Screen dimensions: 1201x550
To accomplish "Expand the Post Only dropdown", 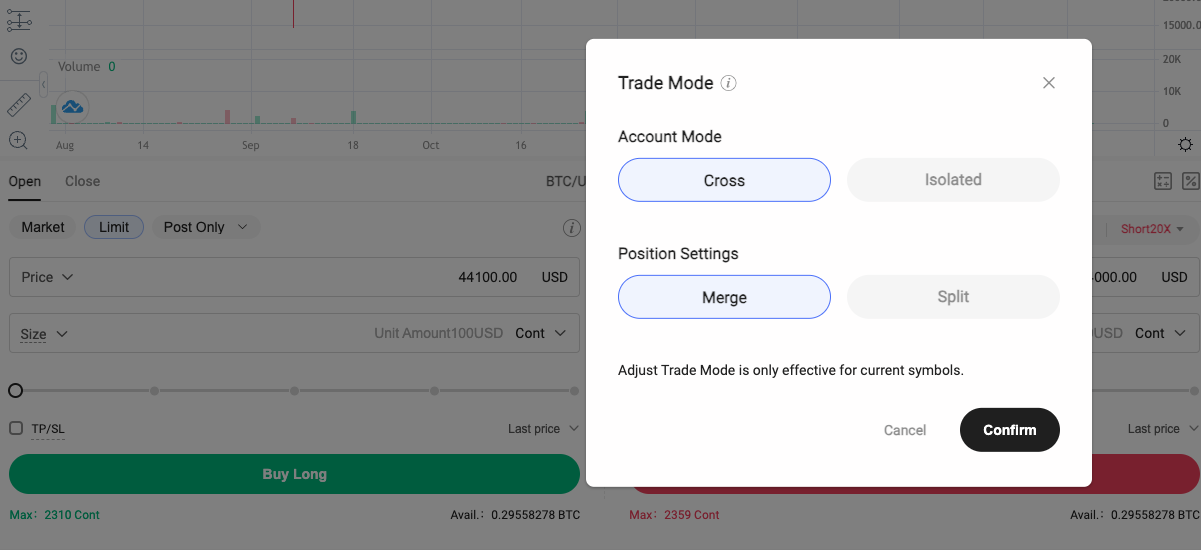I will click(205, 227).
